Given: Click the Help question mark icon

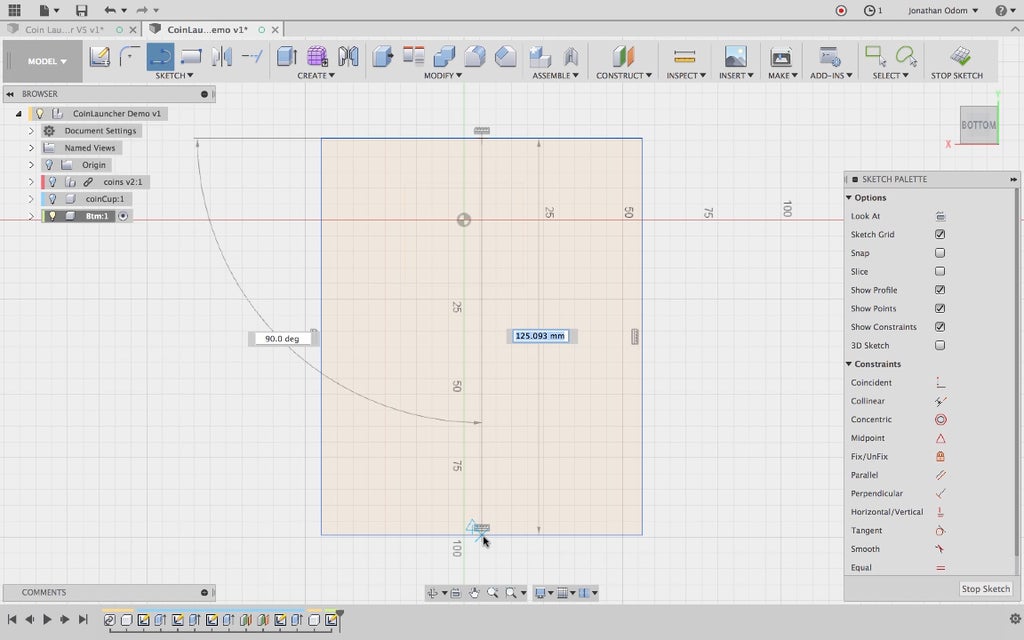Looking at the screenshot, I should pos(1000,10).
